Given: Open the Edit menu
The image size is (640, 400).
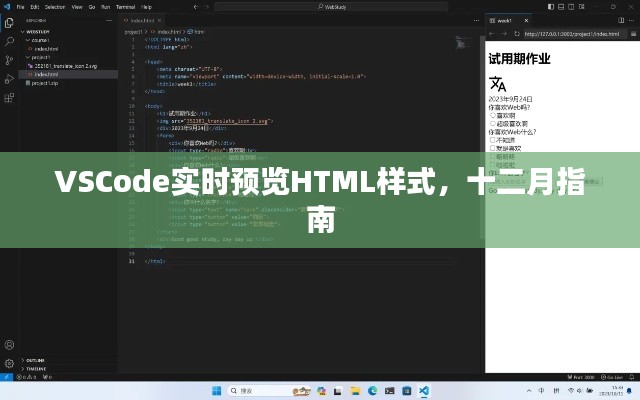Looking at the screenshot, I should [x=35, y=7].
